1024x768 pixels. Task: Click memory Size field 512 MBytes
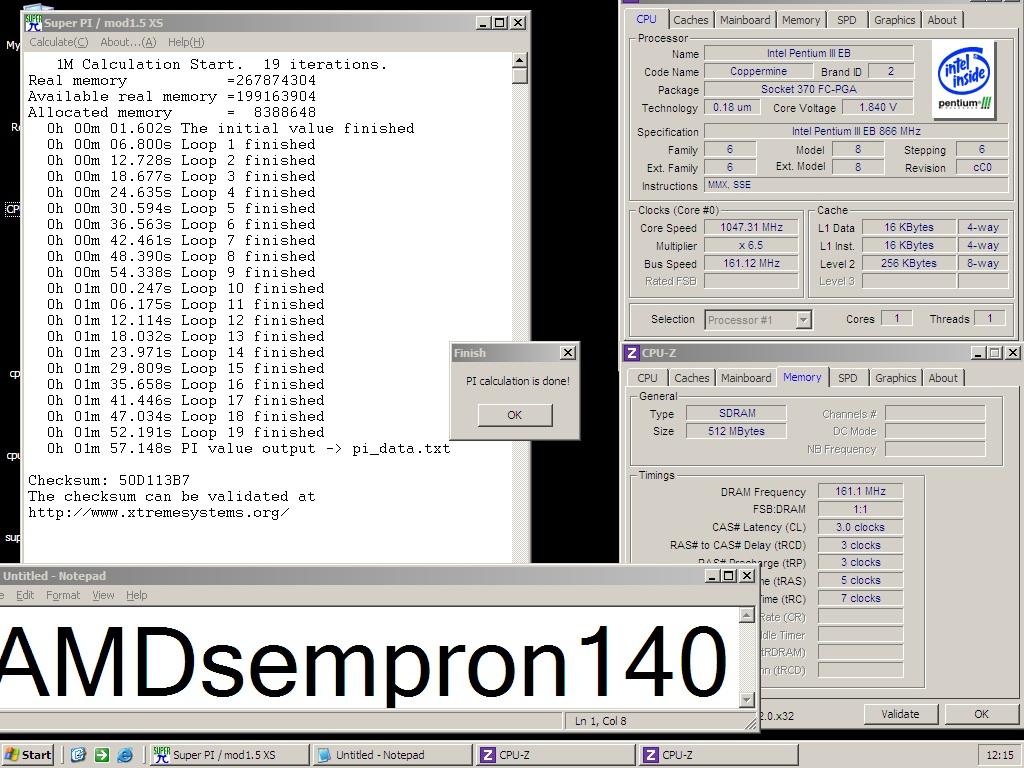737,431
